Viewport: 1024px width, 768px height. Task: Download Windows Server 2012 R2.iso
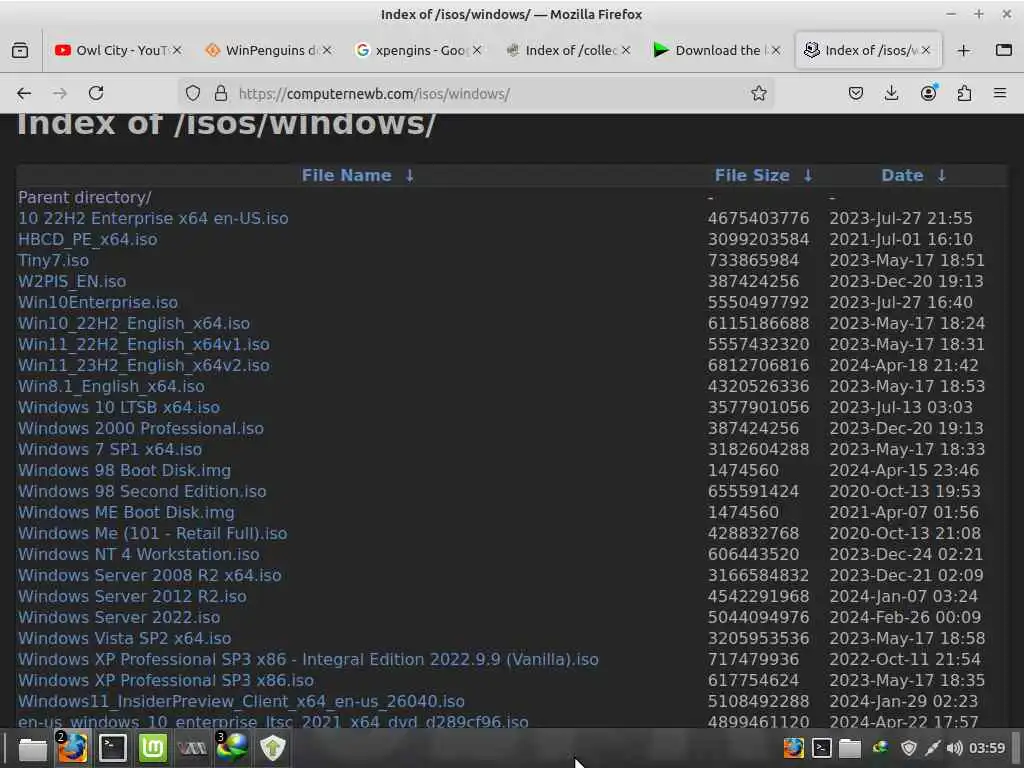point(132,596)
